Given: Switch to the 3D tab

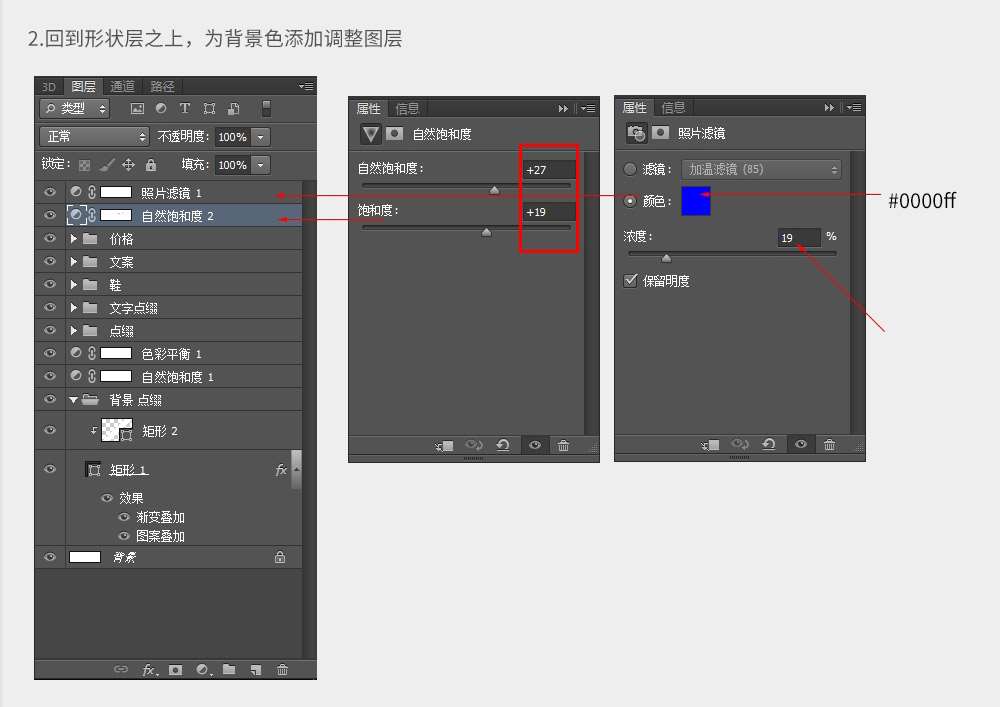Looking at the screenshot, I should (49, 86).
